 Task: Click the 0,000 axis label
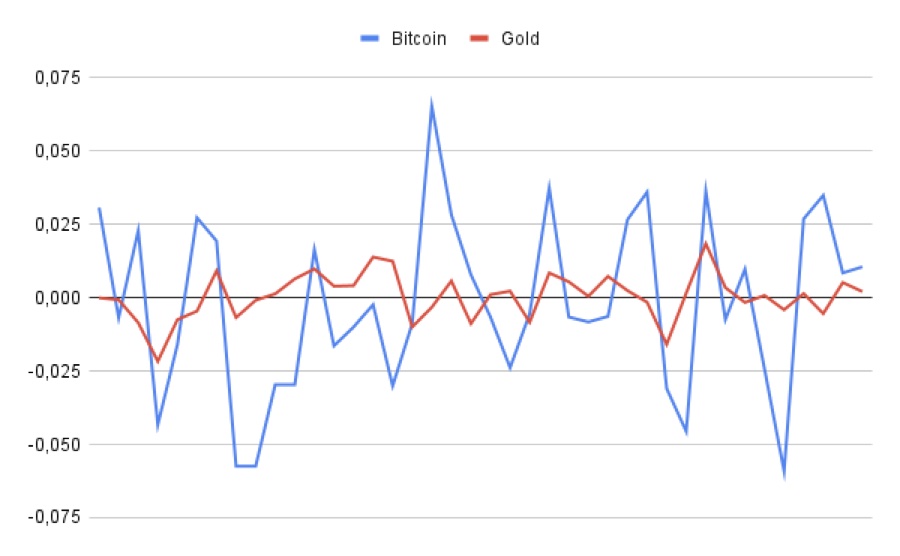coord(57,298)
